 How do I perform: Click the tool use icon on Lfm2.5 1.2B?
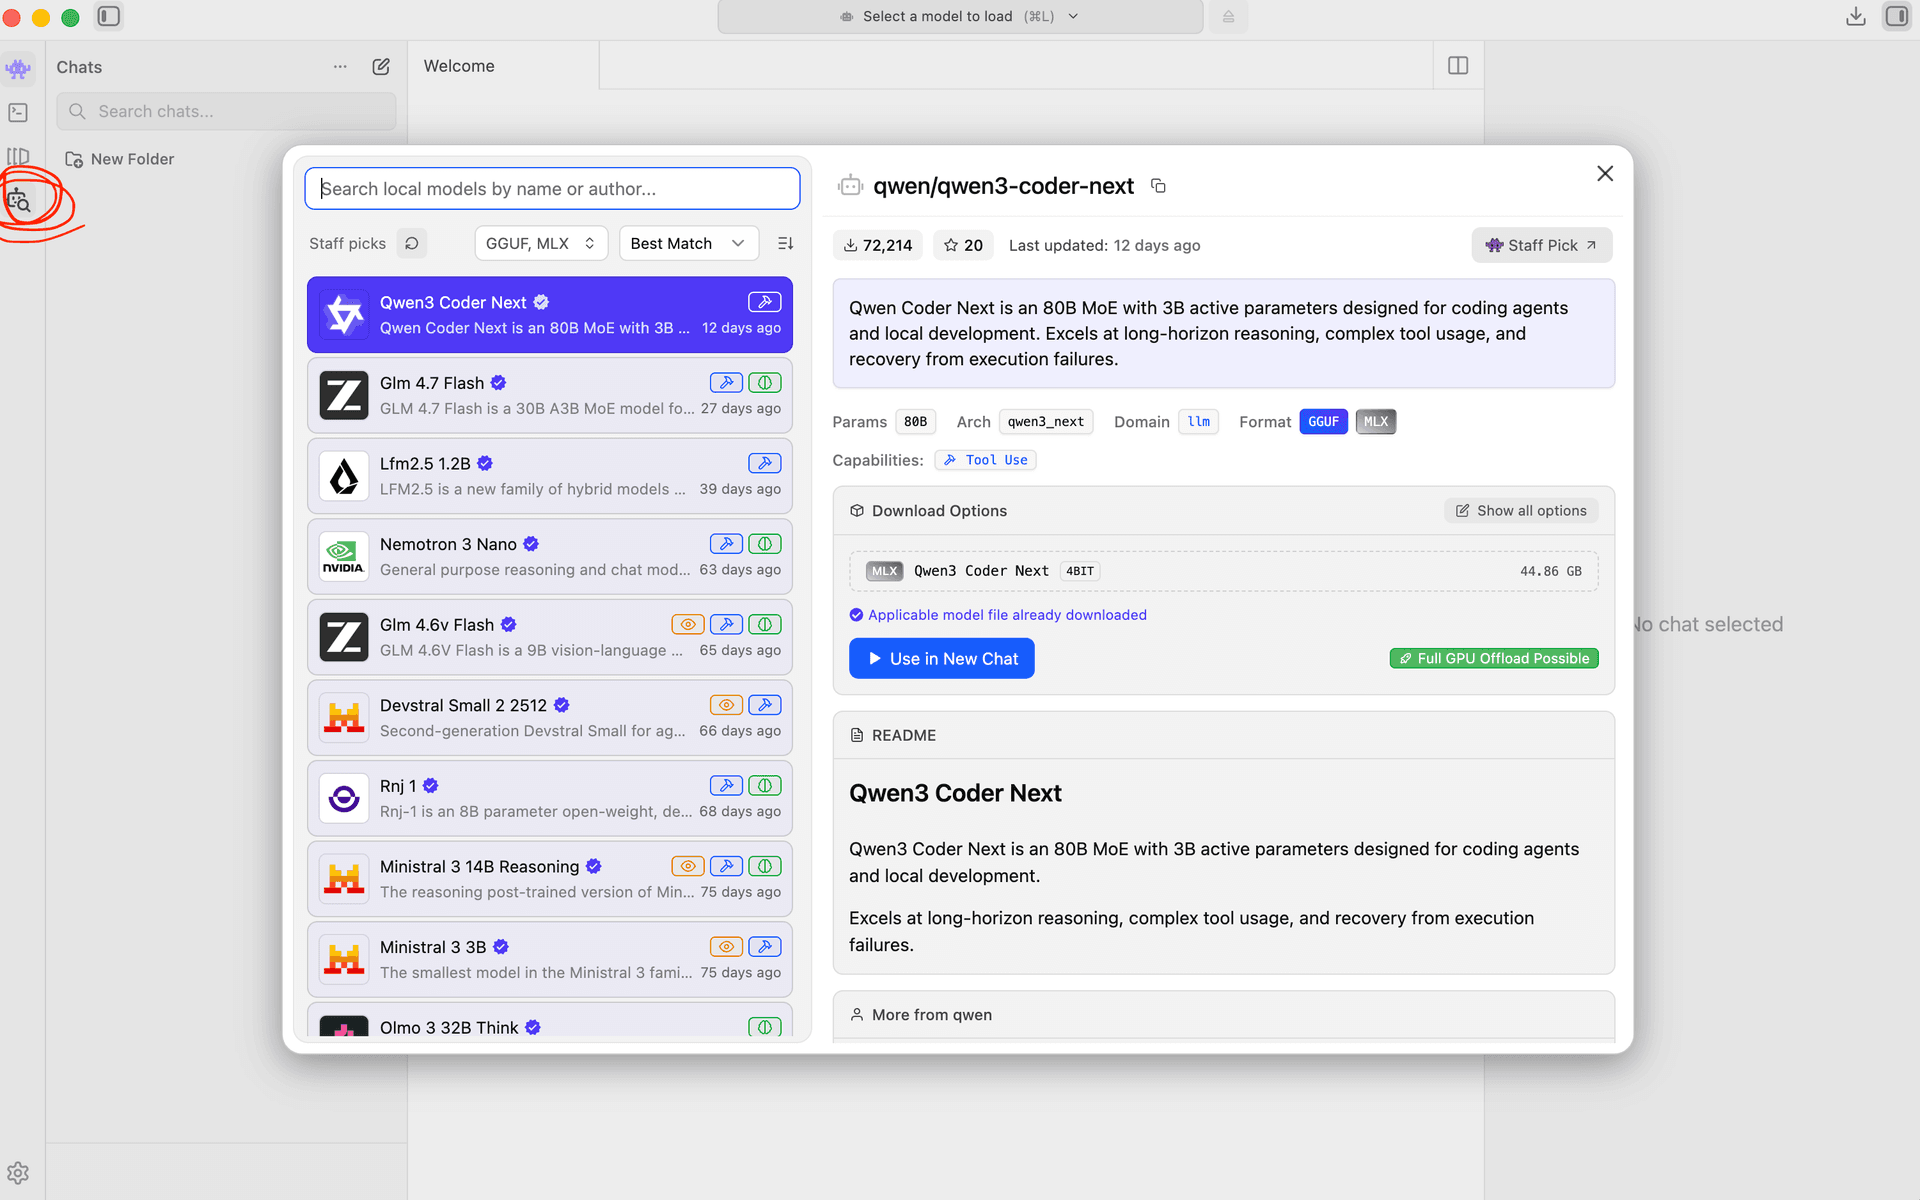coord(765,463)
